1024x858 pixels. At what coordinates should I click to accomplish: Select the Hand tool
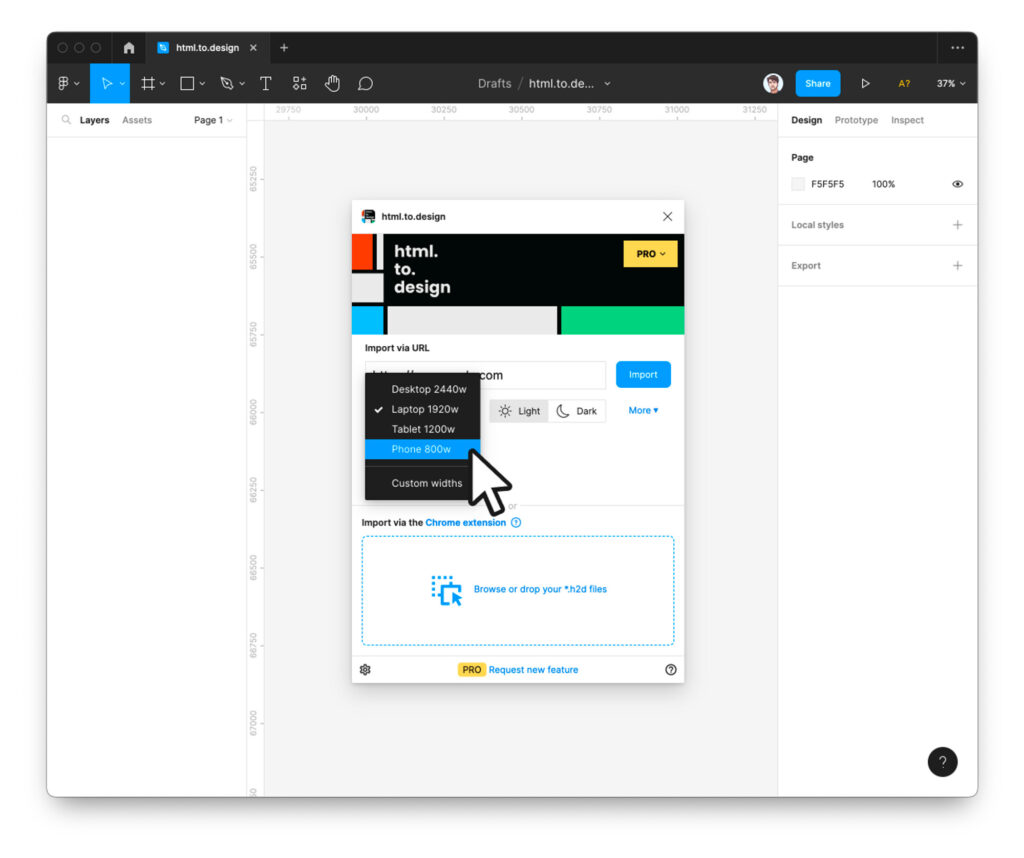[332, 84]
